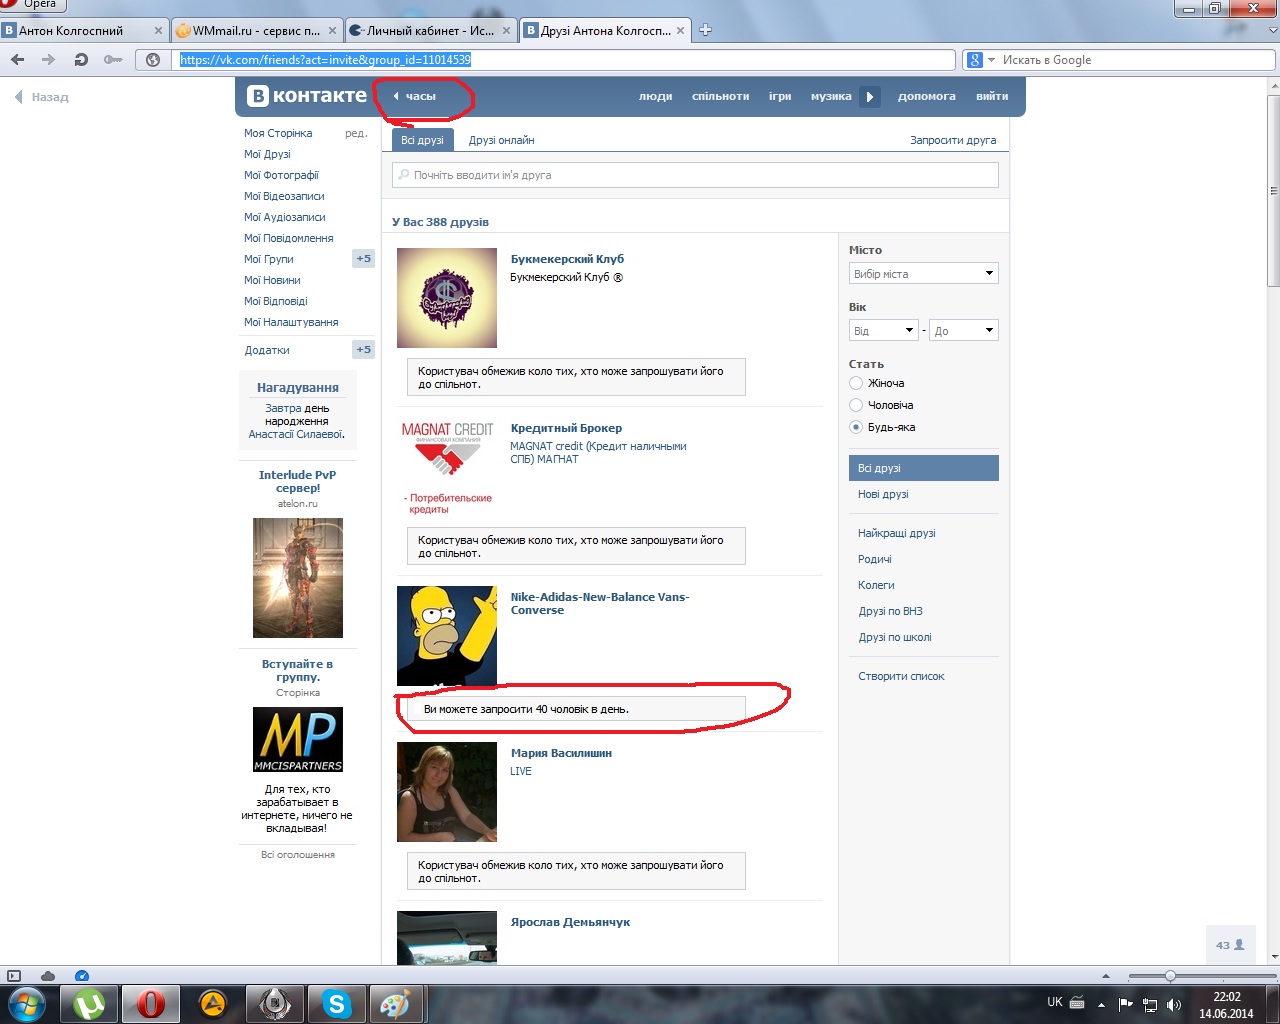Reload the page with the refresh icon
This screenshot has width=1280, height=1024.
pyautogui.click(x=81, y=60)
